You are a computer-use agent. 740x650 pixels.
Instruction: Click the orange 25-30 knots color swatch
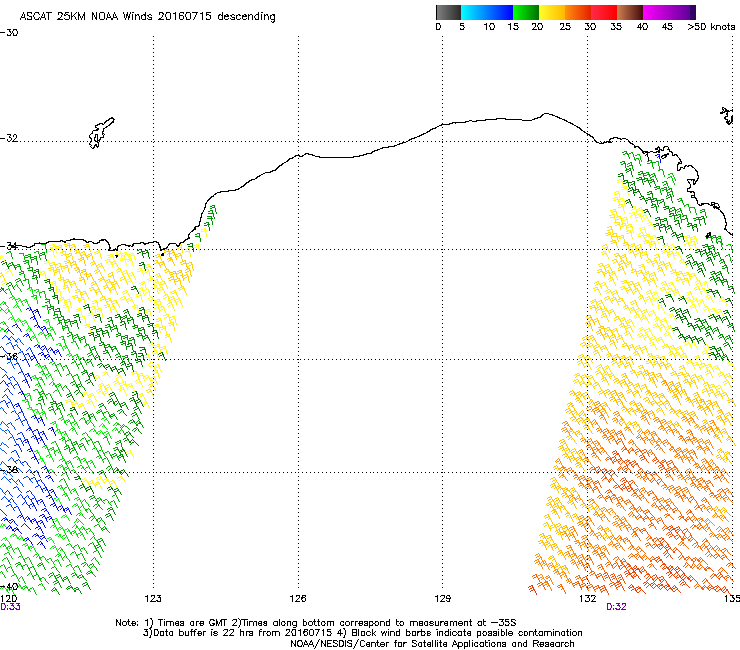[x=578, y=12]
